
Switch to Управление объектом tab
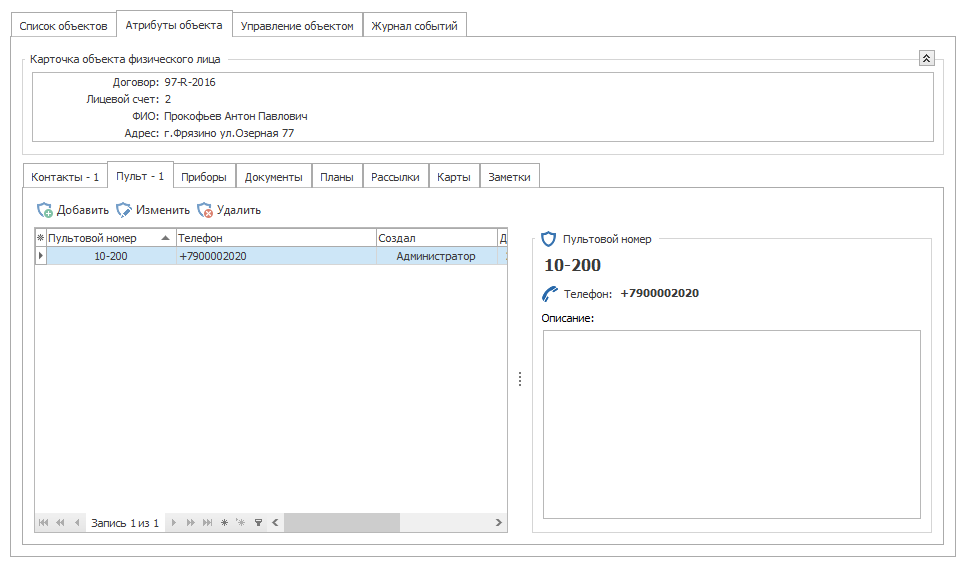click(x=297, y=26)
